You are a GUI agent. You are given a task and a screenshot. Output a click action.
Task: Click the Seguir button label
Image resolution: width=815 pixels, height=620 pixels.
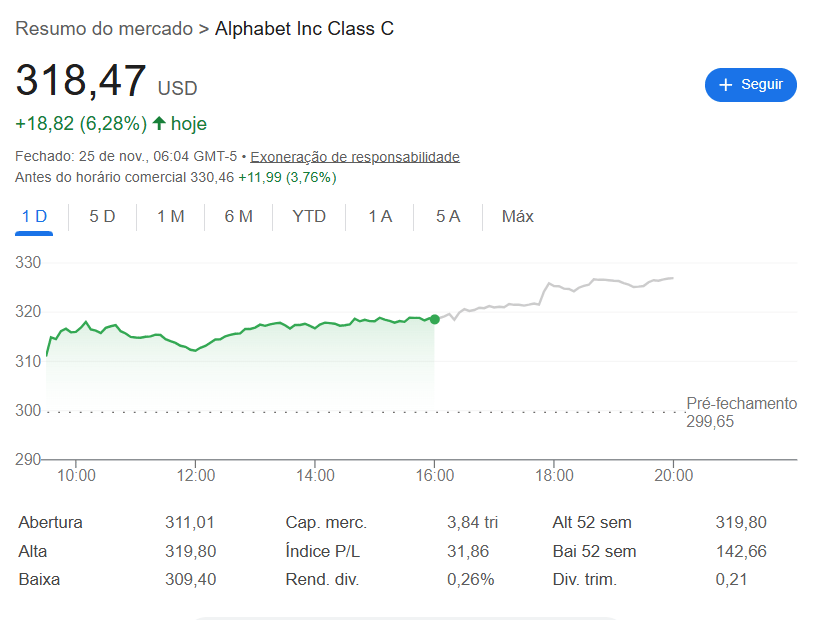click(x=762, y=85)
